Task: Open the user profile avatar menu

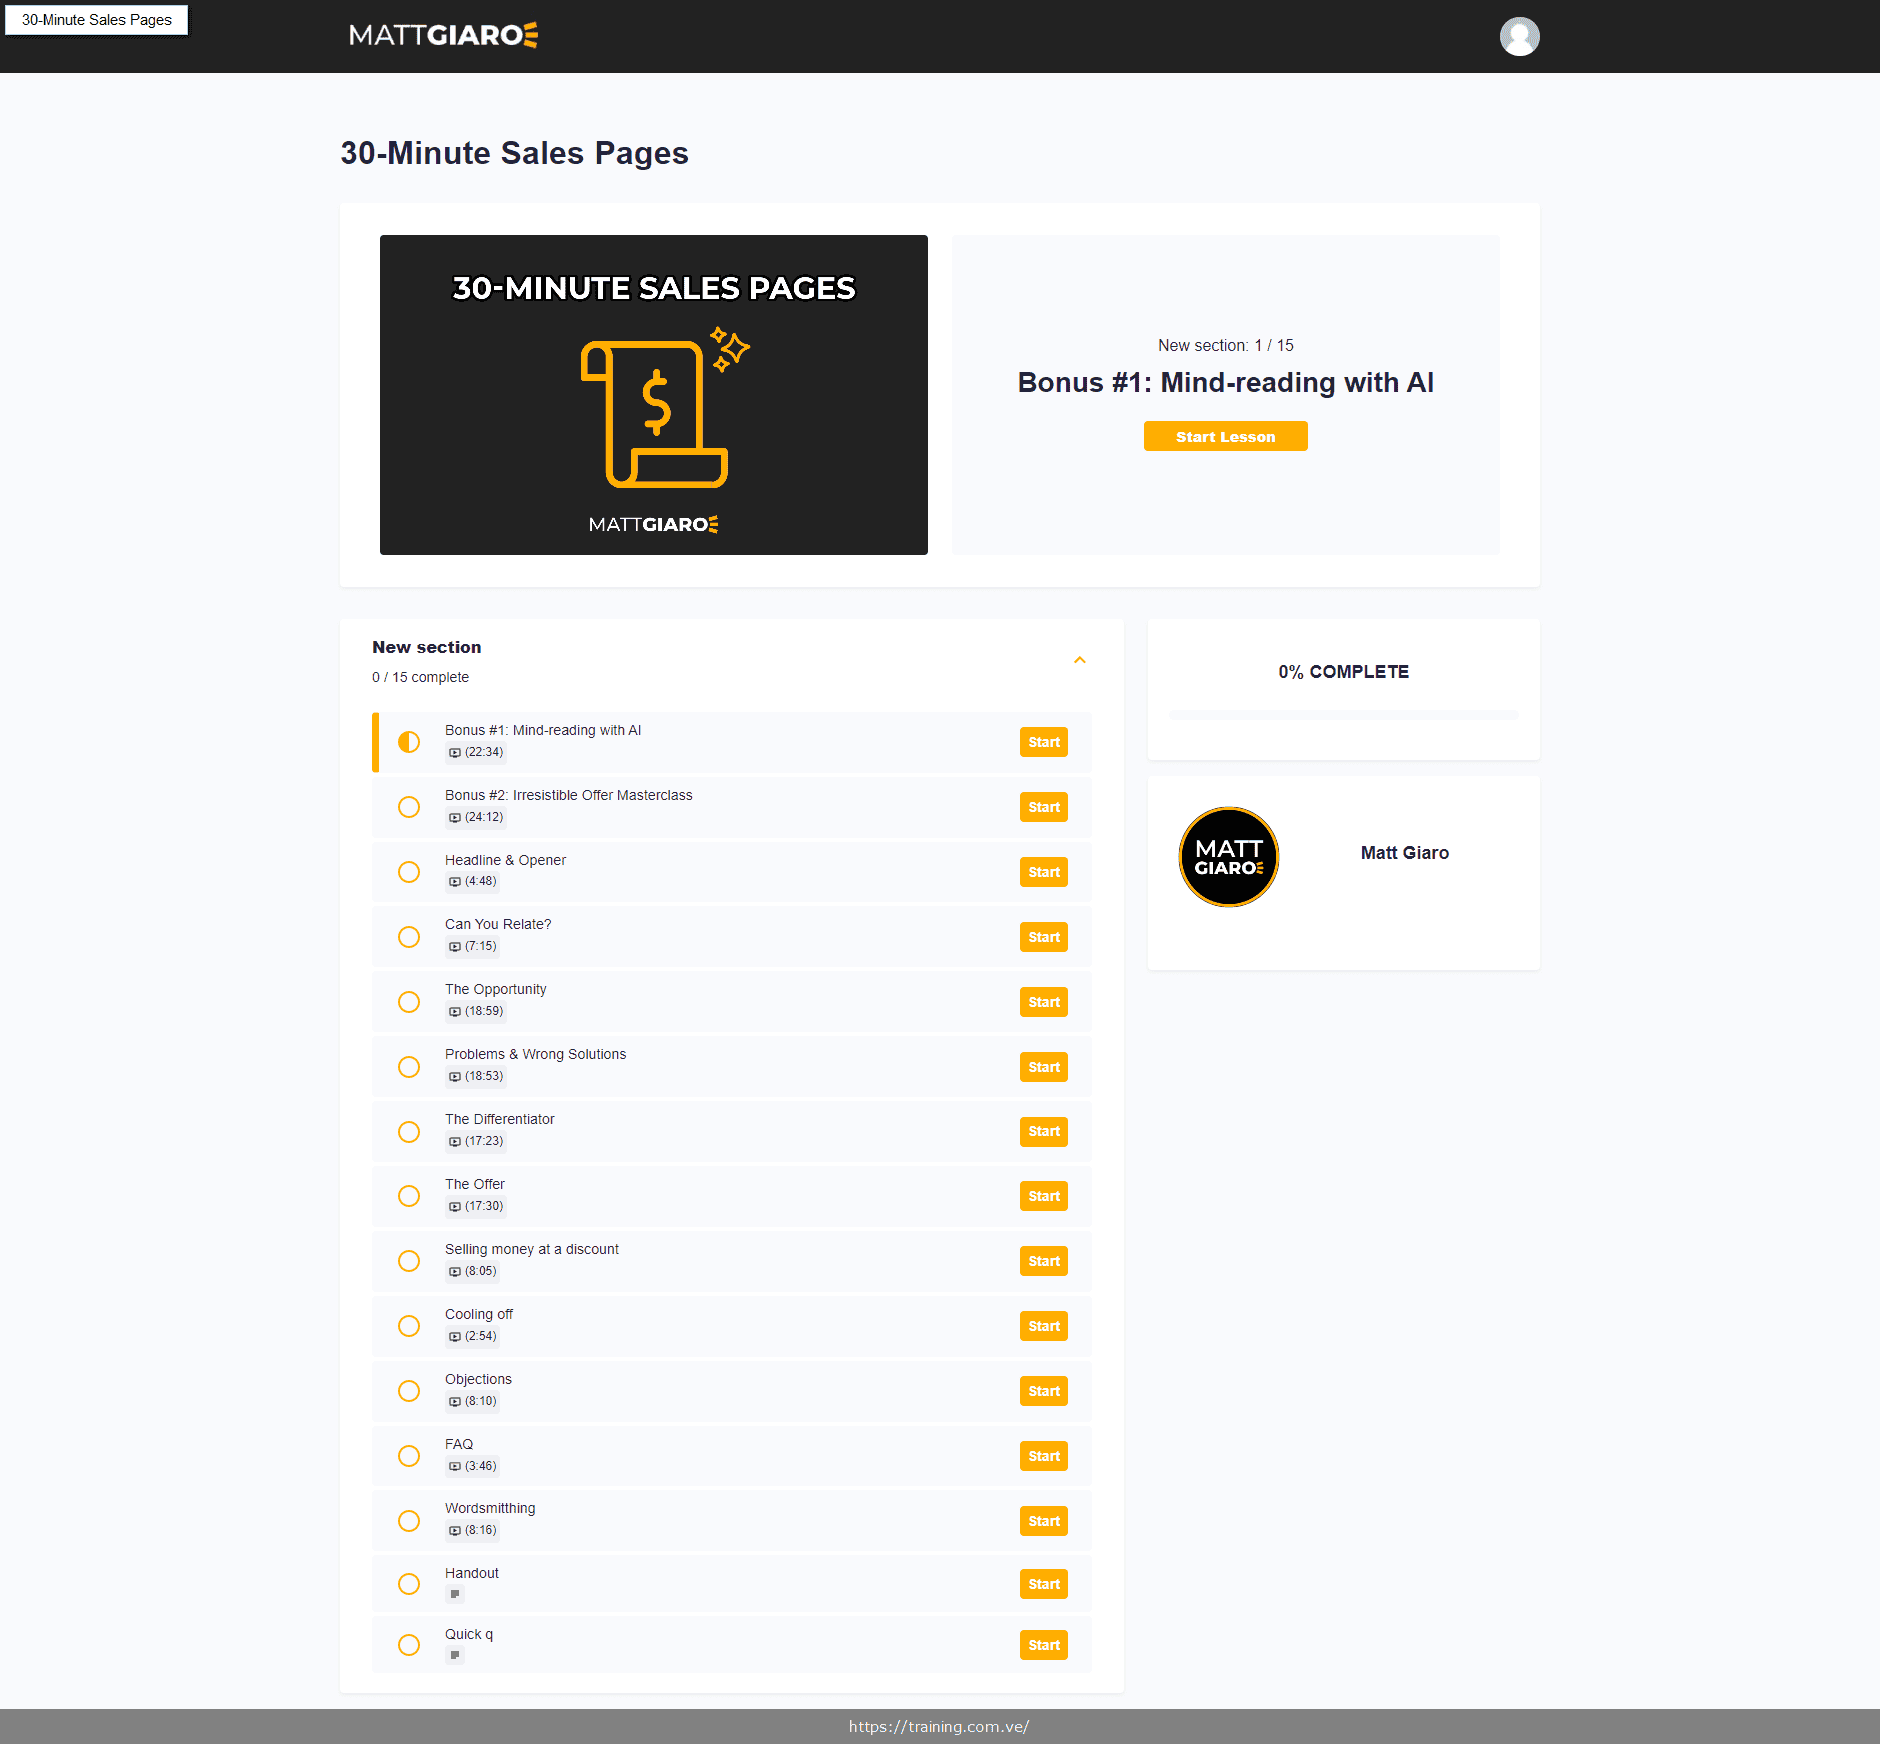Action: tap(1519, 37)
